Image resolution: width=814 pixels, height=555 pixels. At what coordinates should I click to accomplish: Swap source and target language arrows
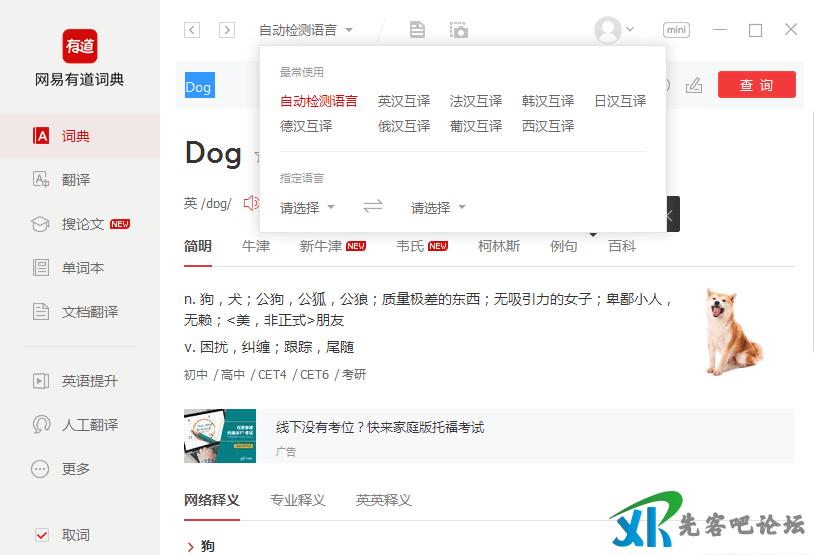pyautogui.click(x=373, y=207)
